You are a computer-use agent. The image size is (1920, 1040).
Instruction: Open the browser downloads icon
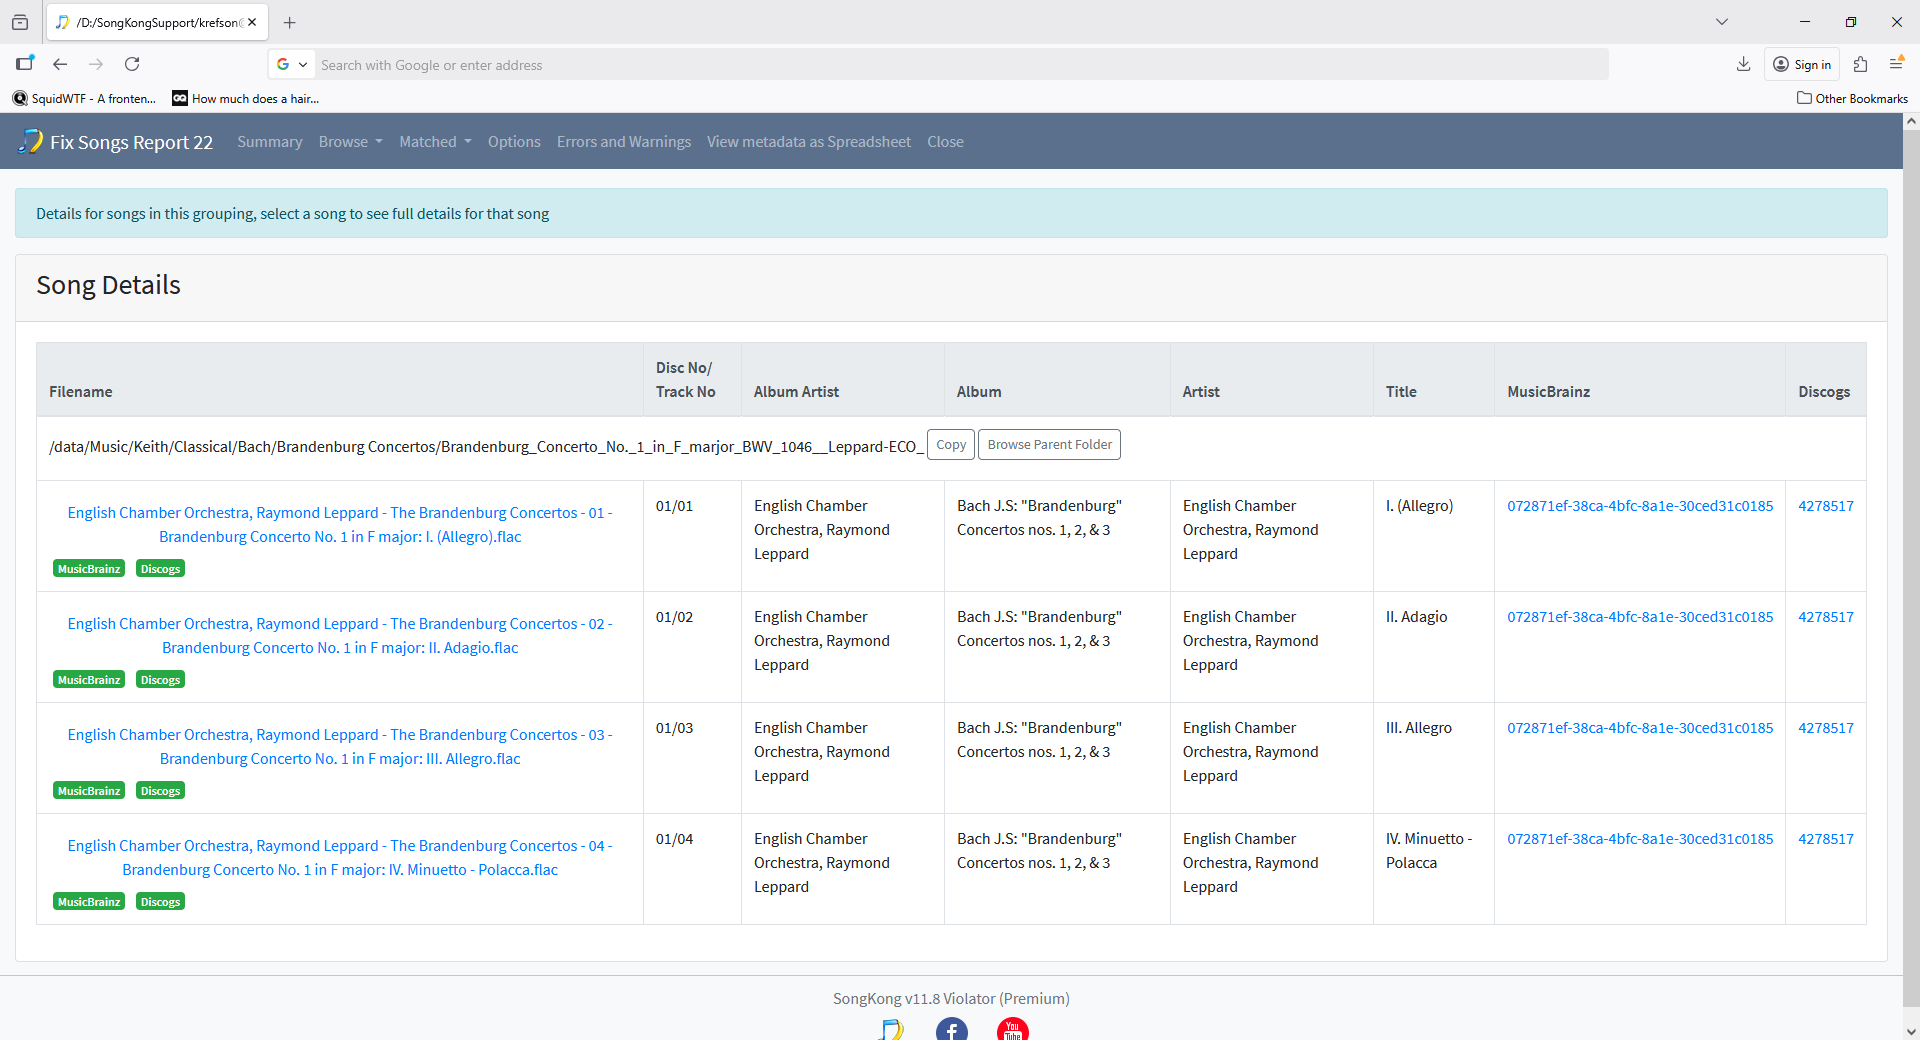[x=1743, y=64]
